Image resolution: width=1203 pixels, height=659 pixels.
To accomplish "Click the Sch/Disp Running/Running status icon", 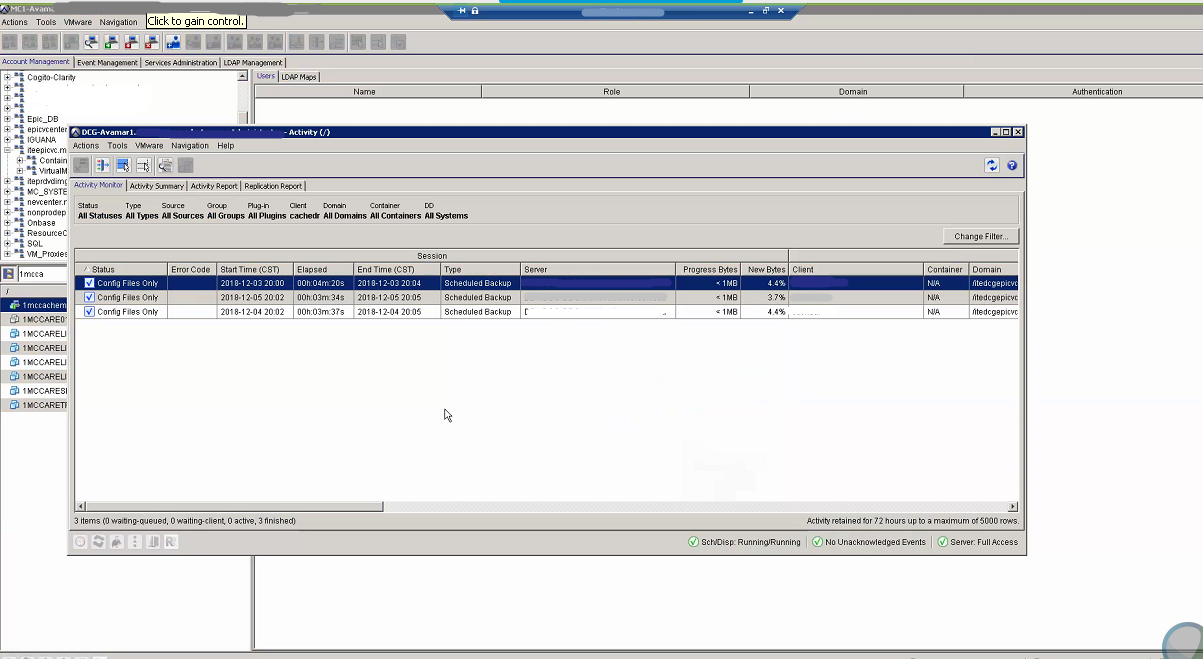I will click(694, 541).
